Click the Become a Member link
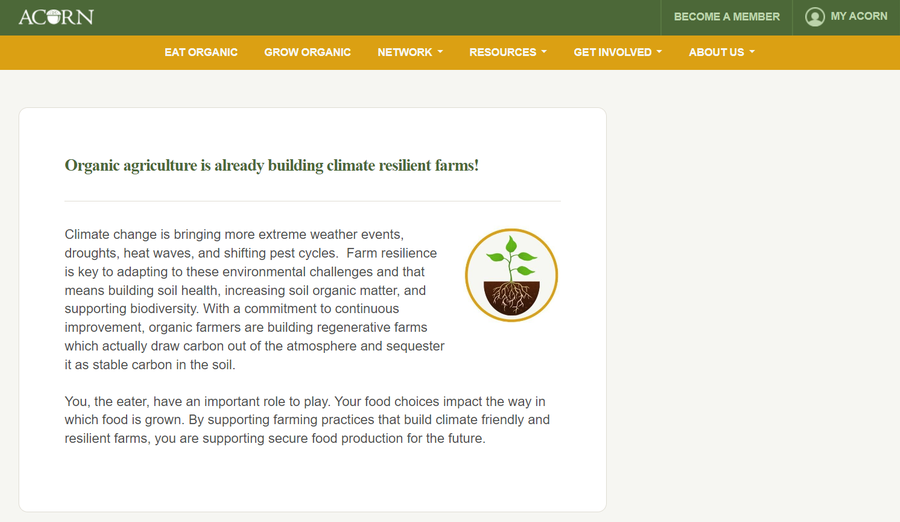The height and width of the screenshot is (522, 900). point(727,17)
